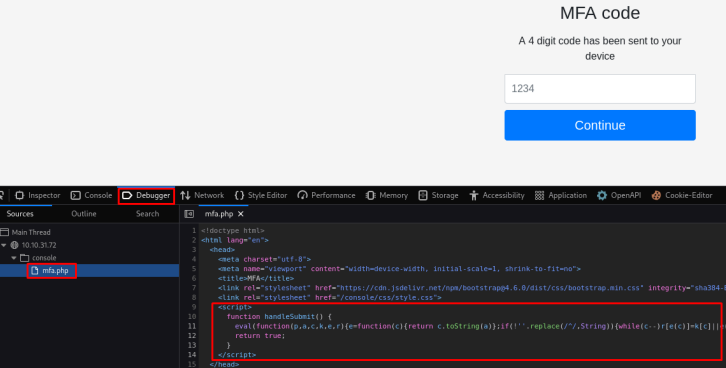
Task: Collapse the console folder arrow
Action: pyautogui.click(x=14, y=258)
